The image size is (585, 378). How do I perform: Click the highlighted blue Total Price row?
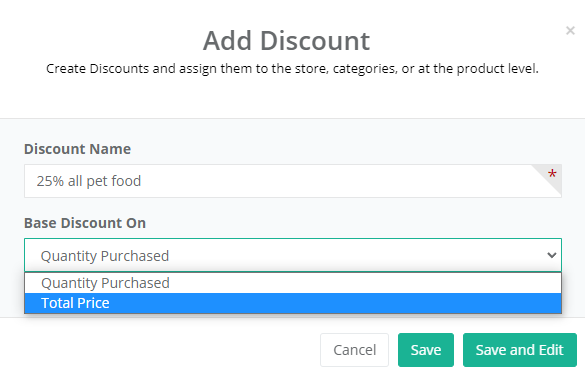[x=293, y=303]
